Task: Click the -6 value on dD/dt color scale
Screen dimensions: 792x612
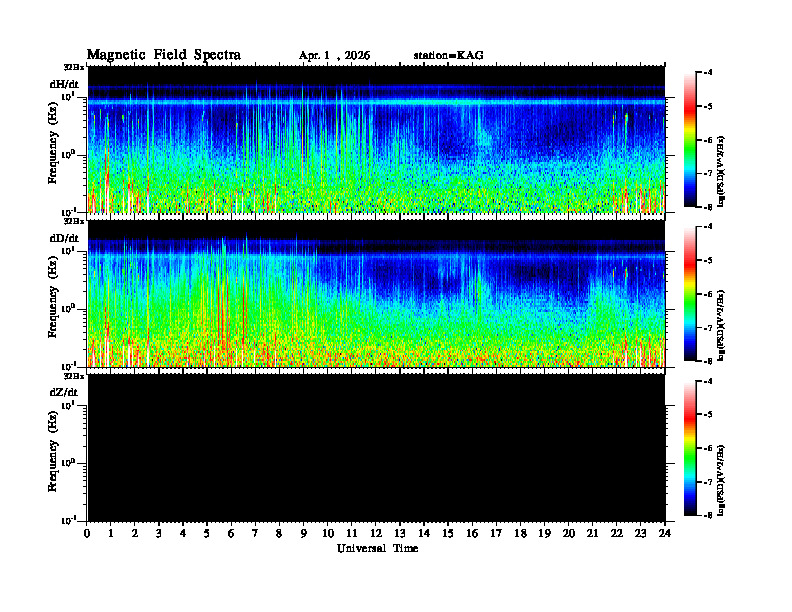Action: click(x=708, y=294)
